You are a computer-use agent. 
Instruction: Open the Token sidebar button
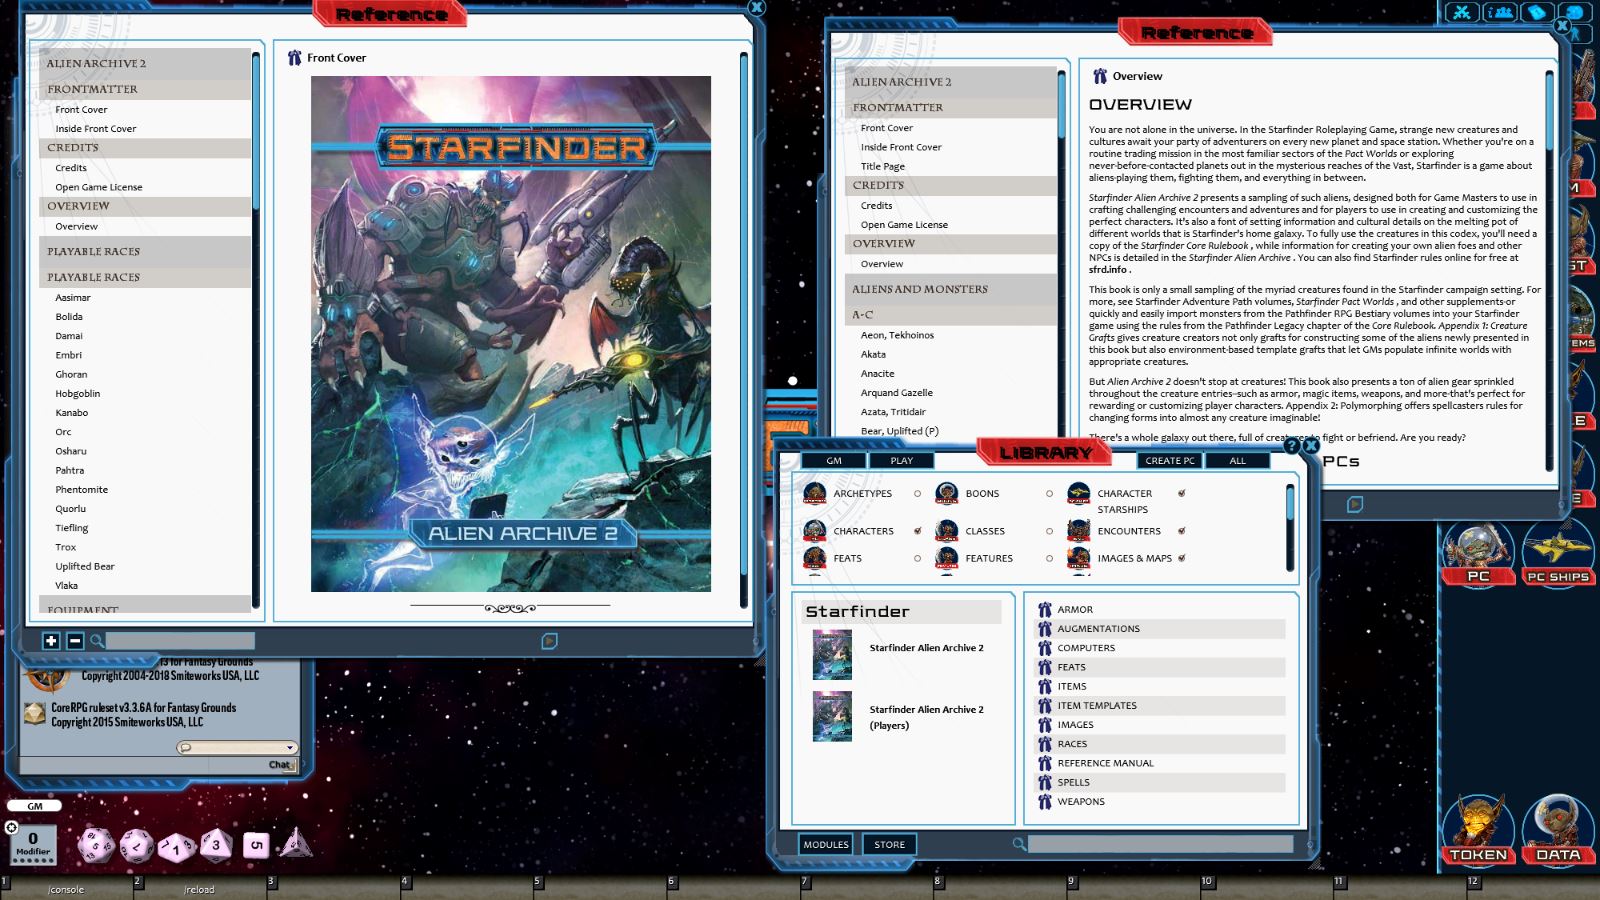coord(1478,828)
